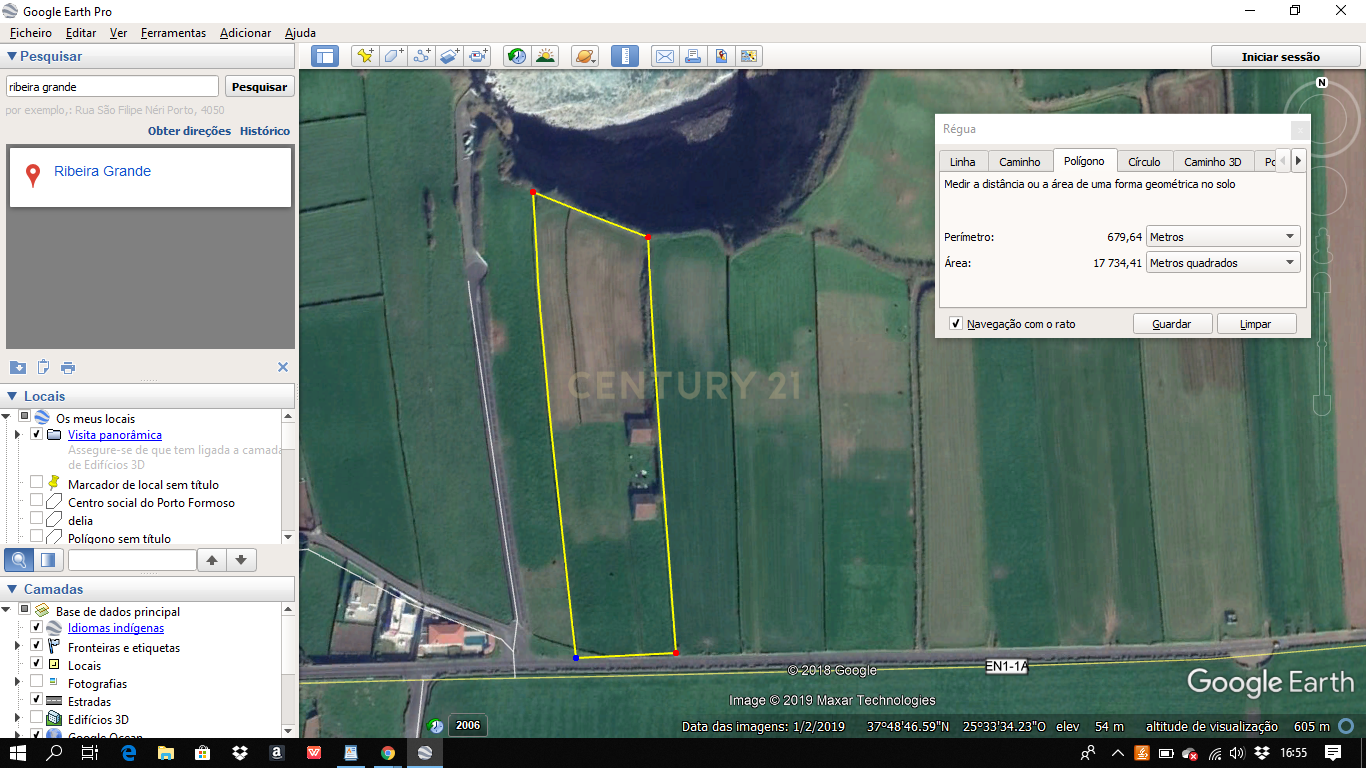Switch to the Caminho 3D tab
This screenshot has width=1366, height=768.
(1212, 161)
